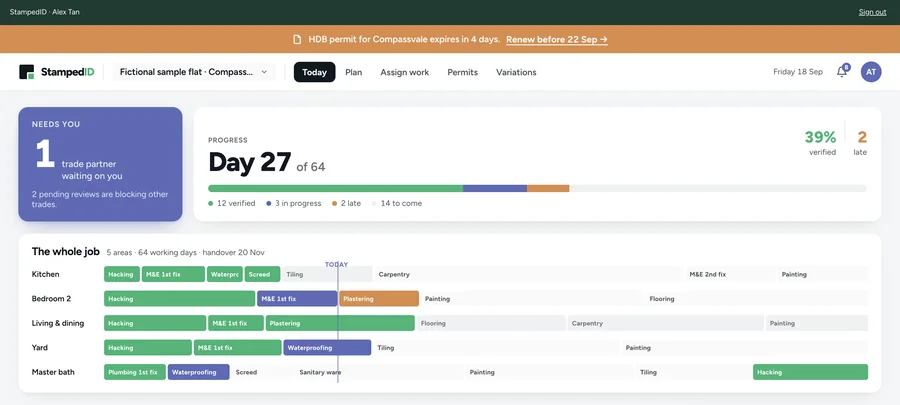Open Living & dining Carpentry task

(x=666, y=323)
